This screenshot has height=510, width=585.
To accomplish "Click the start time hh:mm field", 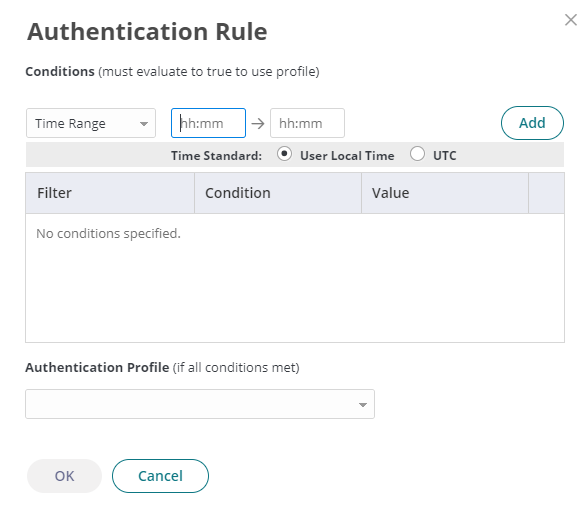I will point(208,123).
